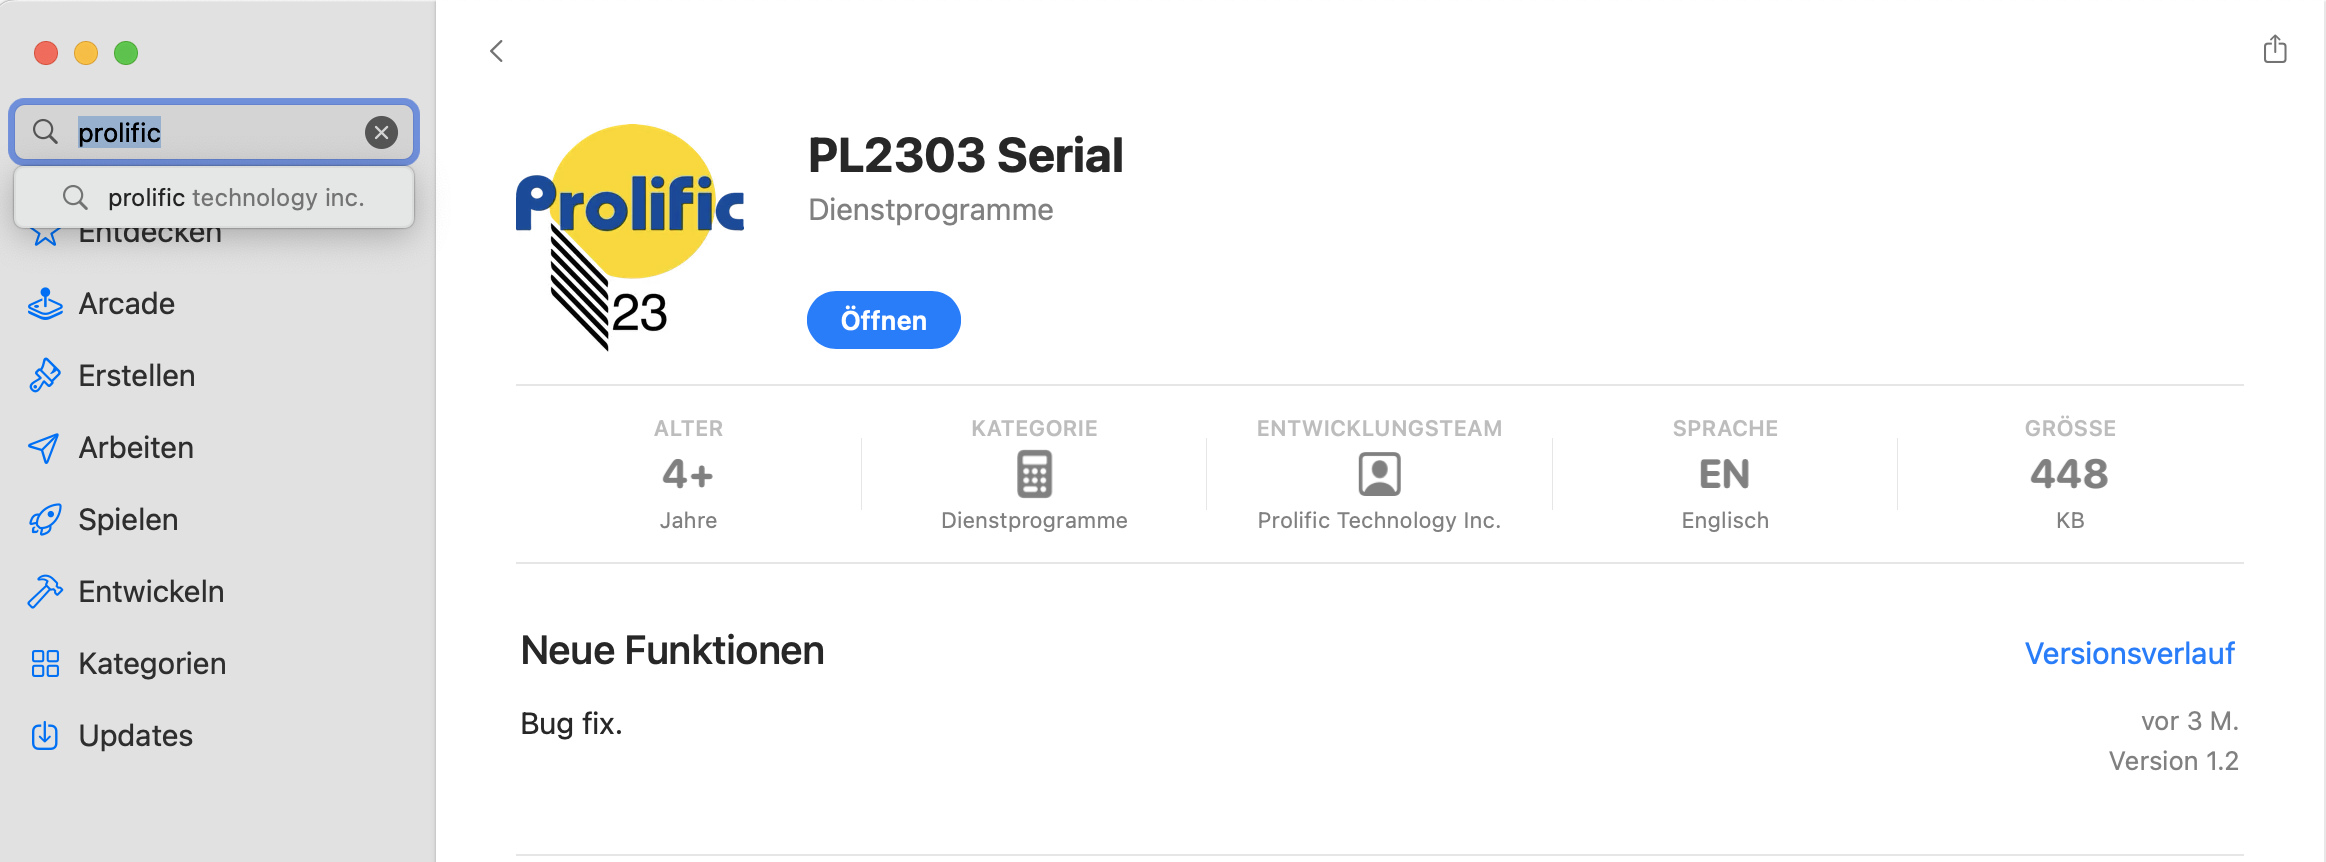Click the Erstellen paintbrush icon
2326x862 pixels.
tap(45, 376)
